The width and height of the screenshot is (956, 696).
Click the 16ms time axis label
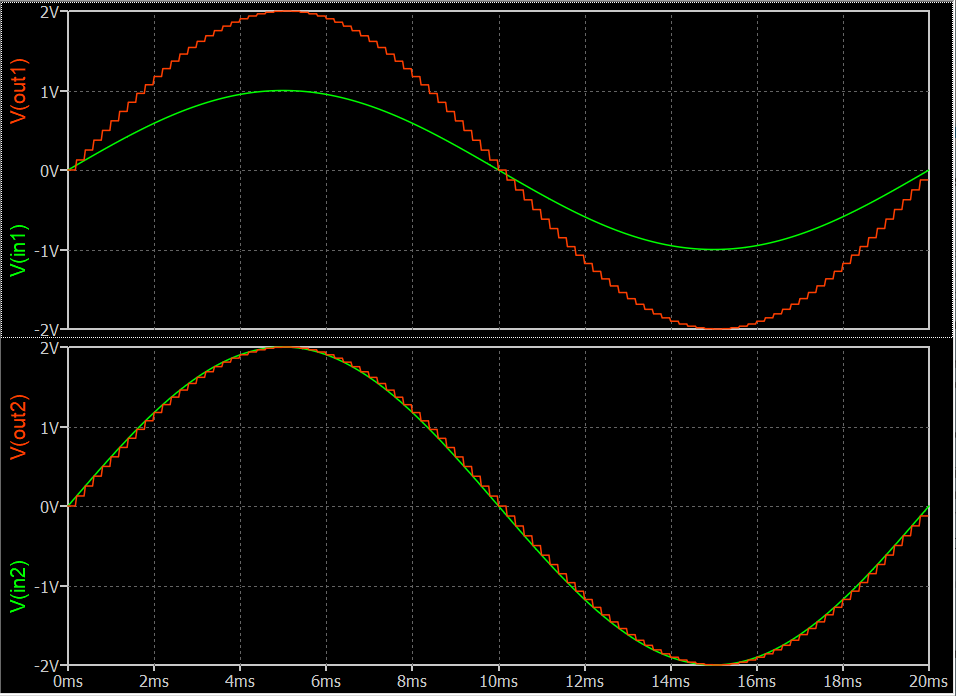(757, 681)
